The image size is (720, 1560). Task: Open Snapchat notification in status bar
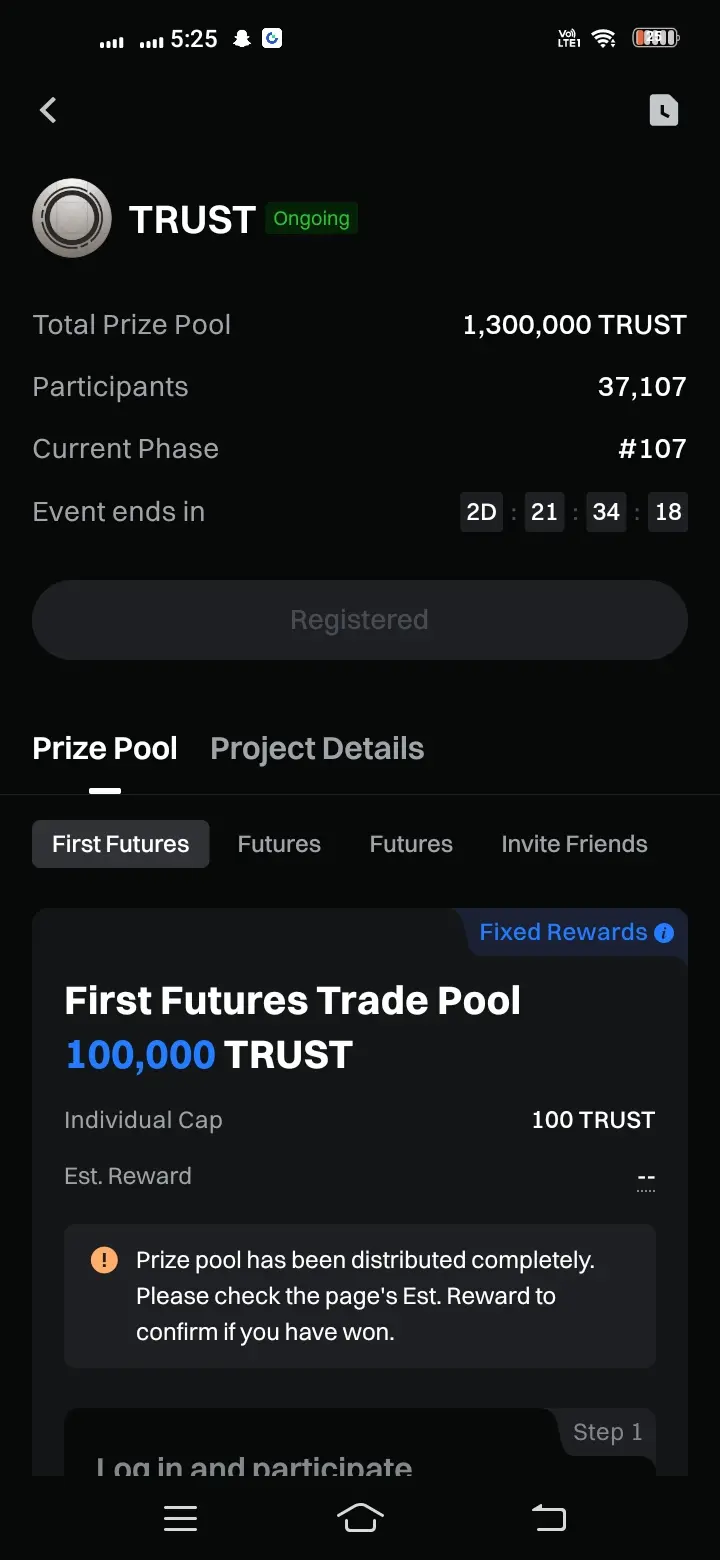(x=241, y=39)
